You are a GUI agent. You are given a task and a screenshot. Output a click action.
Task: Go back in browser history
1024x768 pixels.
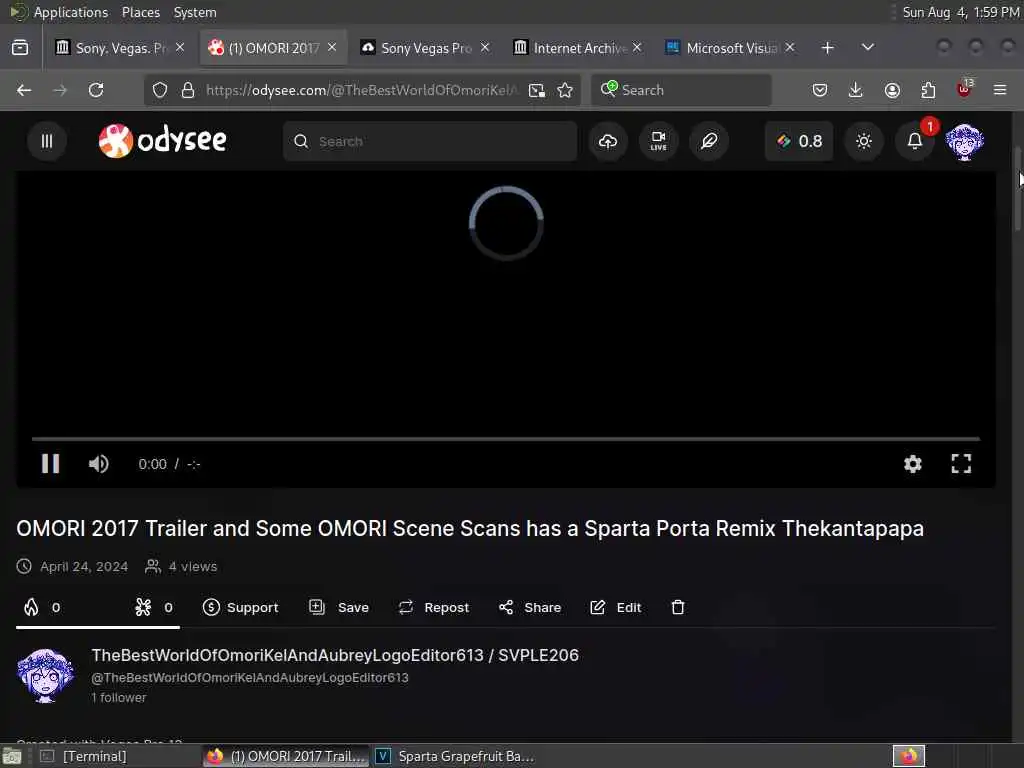[x=24, y=90]
